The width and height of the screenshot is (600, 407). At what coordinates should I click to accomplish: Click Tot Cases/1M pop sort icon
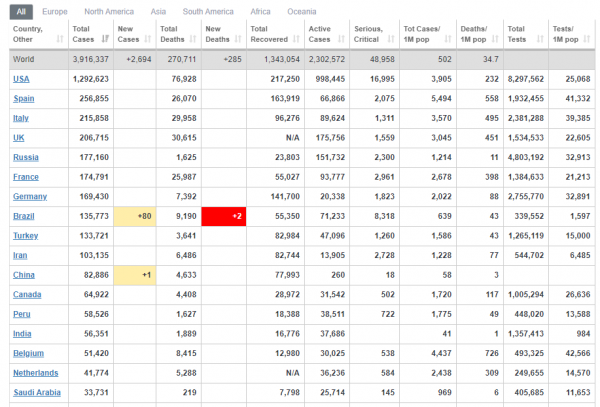coord(448,39)
